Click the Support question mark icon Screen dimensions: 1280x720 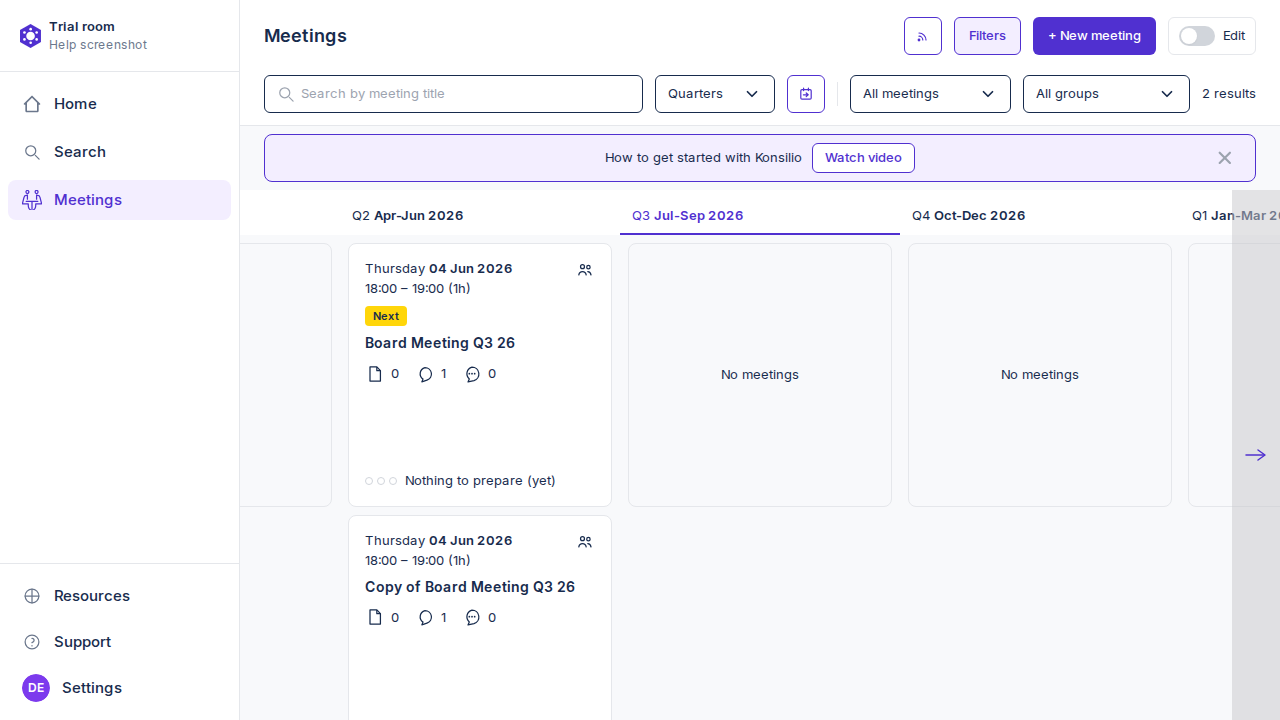[x=32, y=642]
